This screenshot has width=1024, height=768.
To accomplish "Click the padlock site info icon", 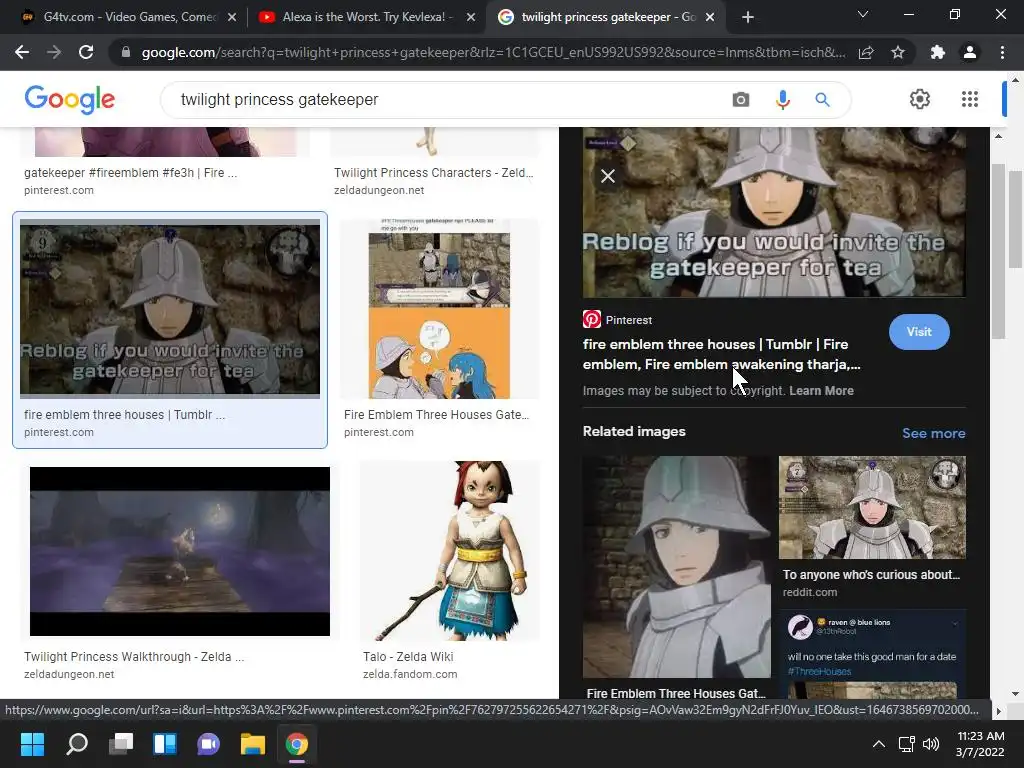I will [x=126, y=52].
